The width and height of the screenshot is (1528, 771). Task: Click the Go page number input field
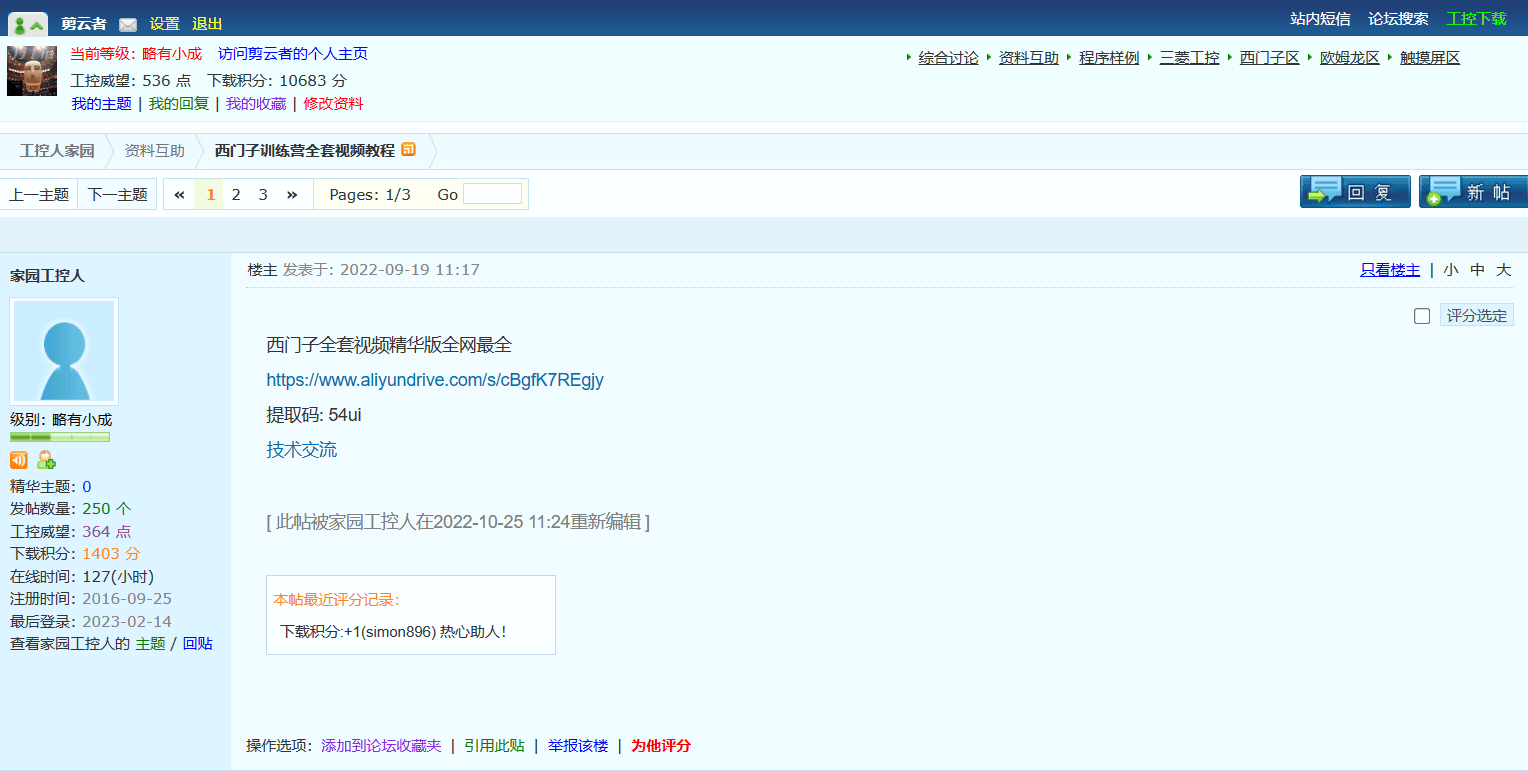[492, 194]
